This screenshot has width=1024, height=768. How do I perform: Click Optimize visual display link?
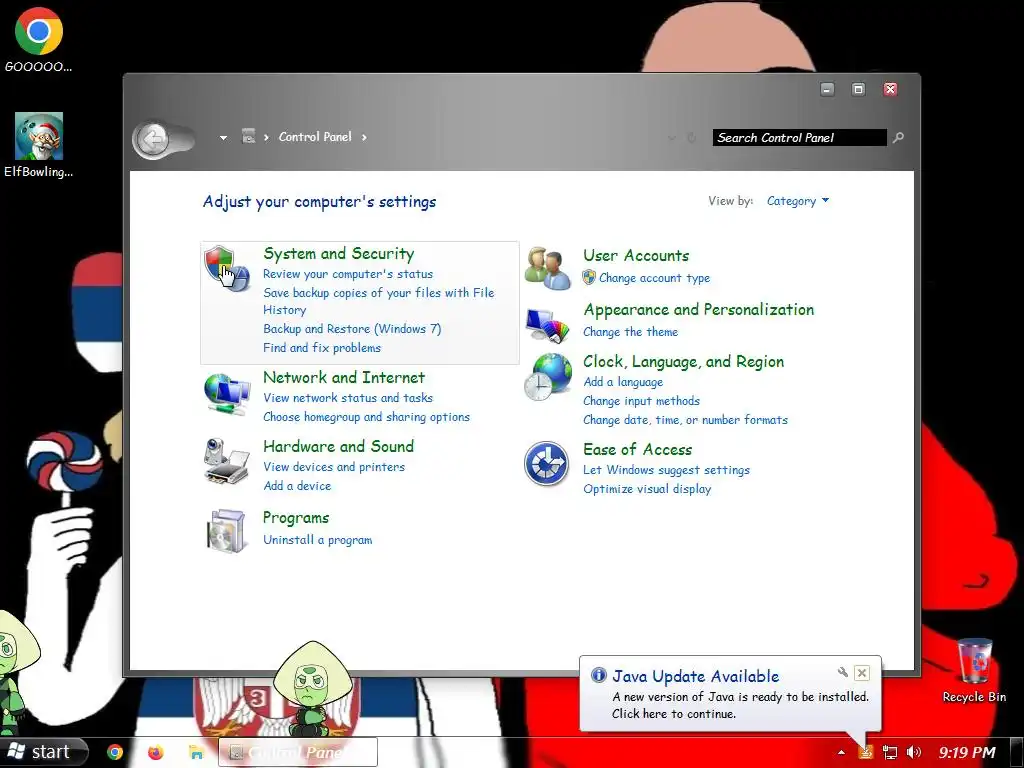647,489
